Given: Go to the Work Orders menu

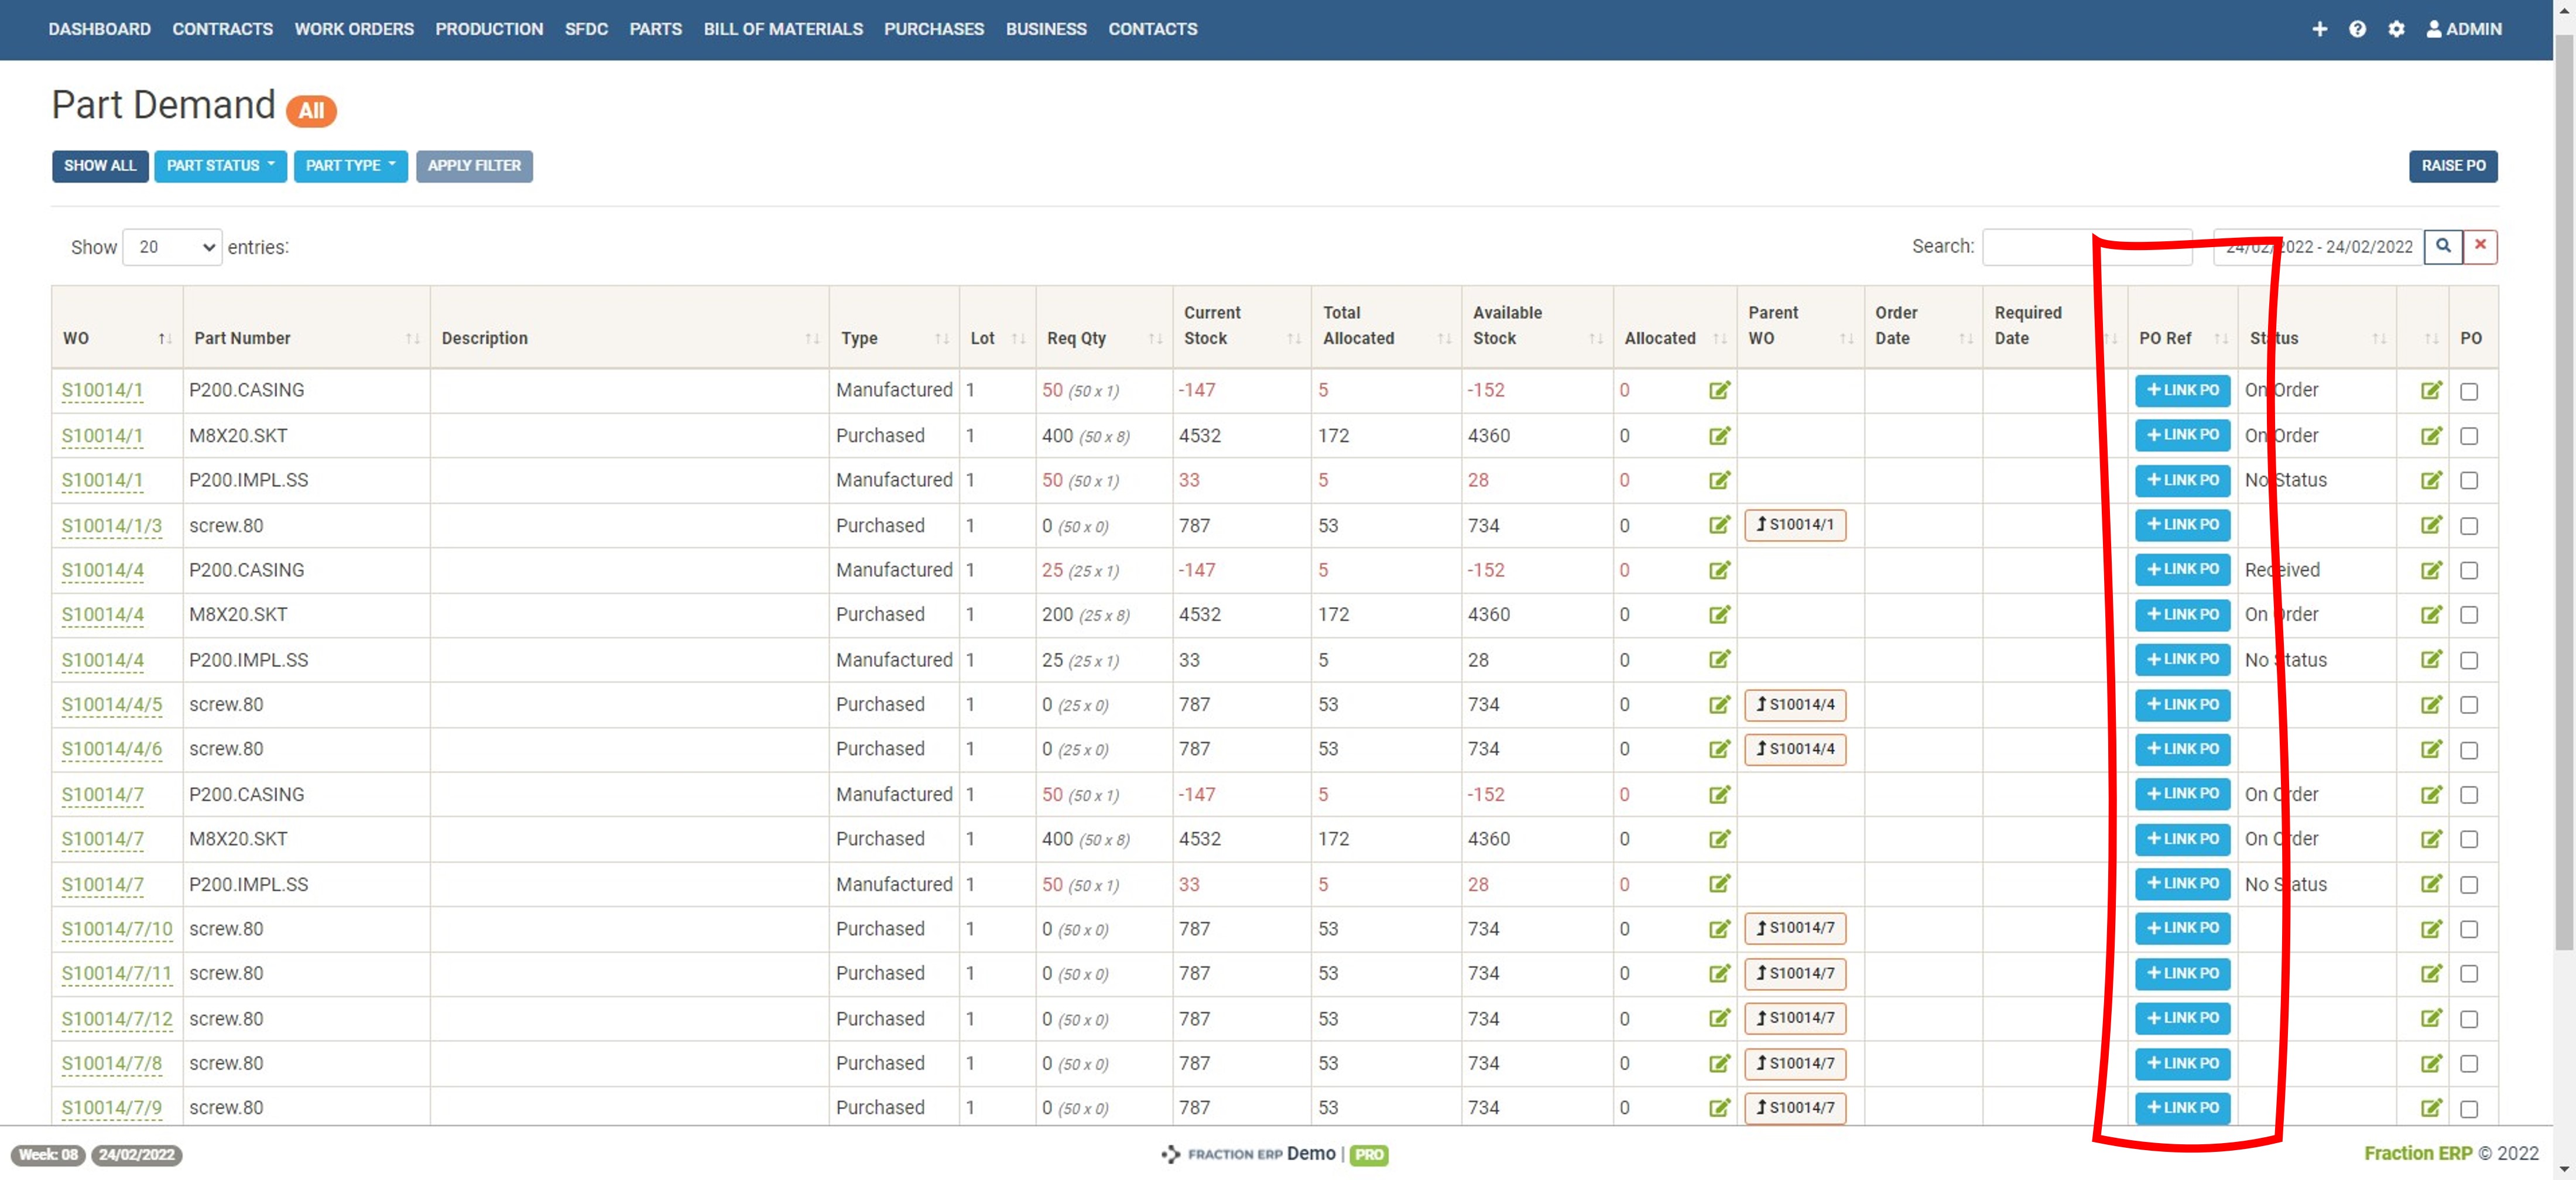Looking at the screenshot, I should tap(353, 29).
